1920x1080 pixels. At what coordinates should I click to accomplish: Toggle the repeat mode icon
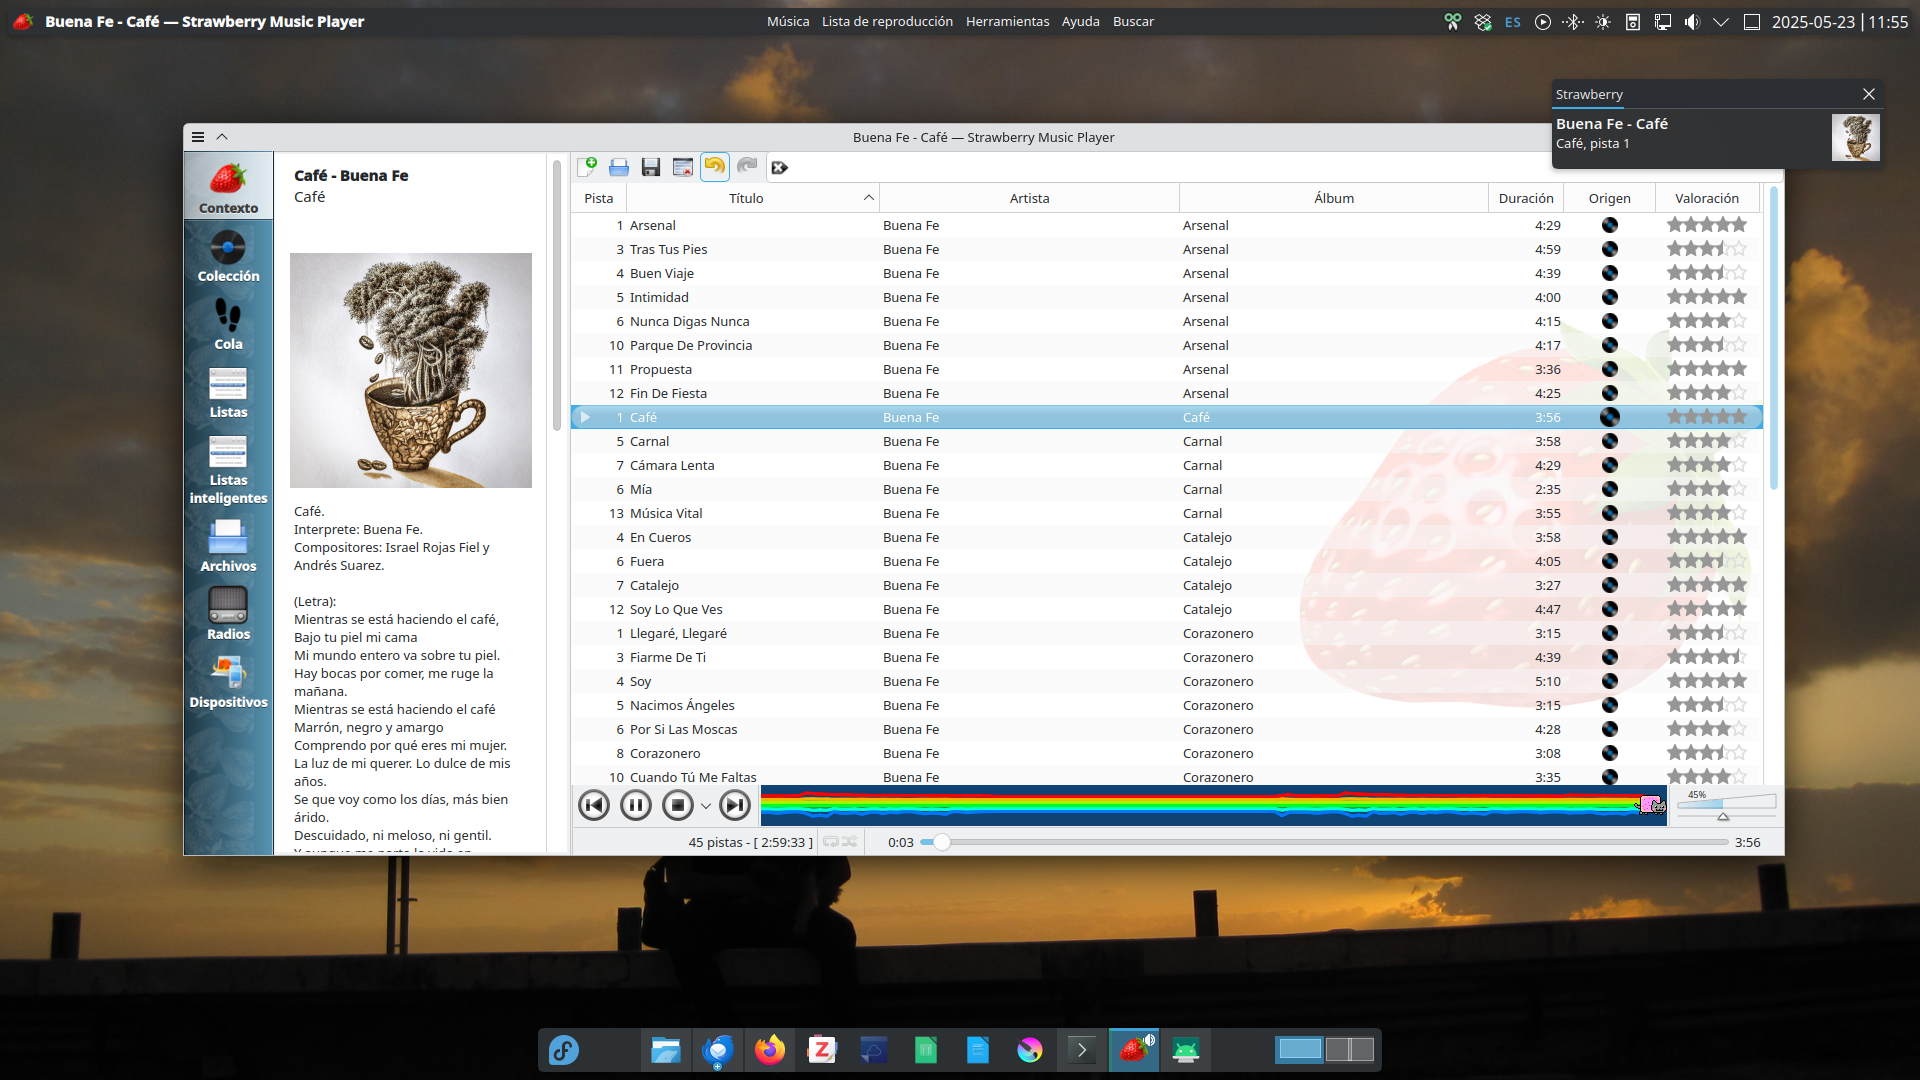tap(830, 842)
